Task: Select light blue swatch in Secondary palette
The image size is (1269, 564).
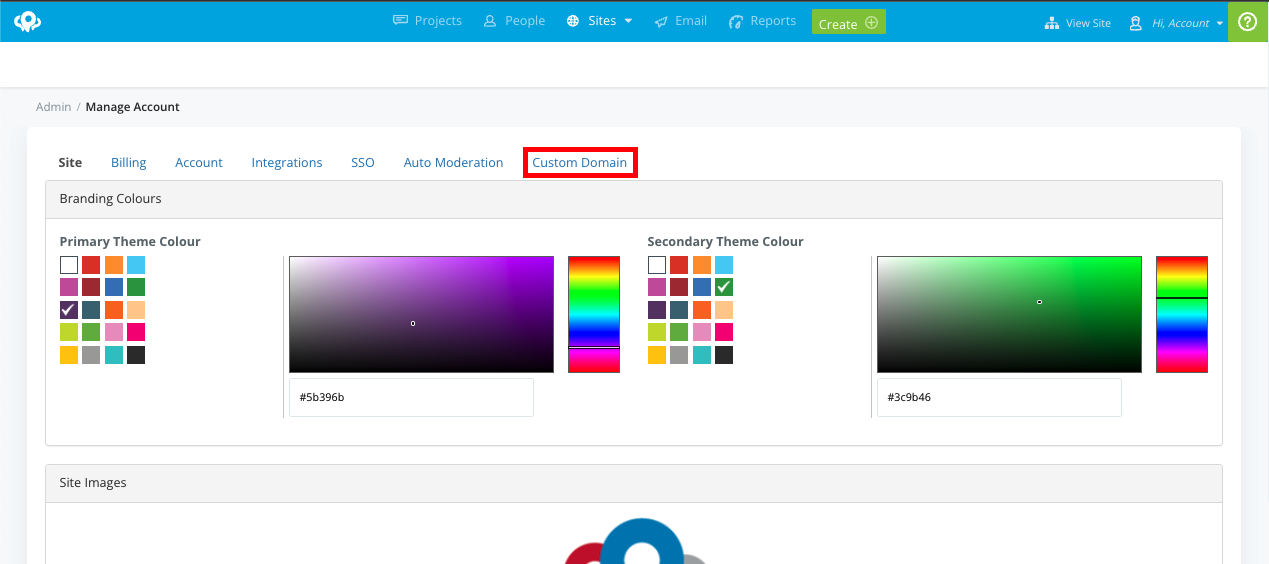Action: click(x=724, y=265)
